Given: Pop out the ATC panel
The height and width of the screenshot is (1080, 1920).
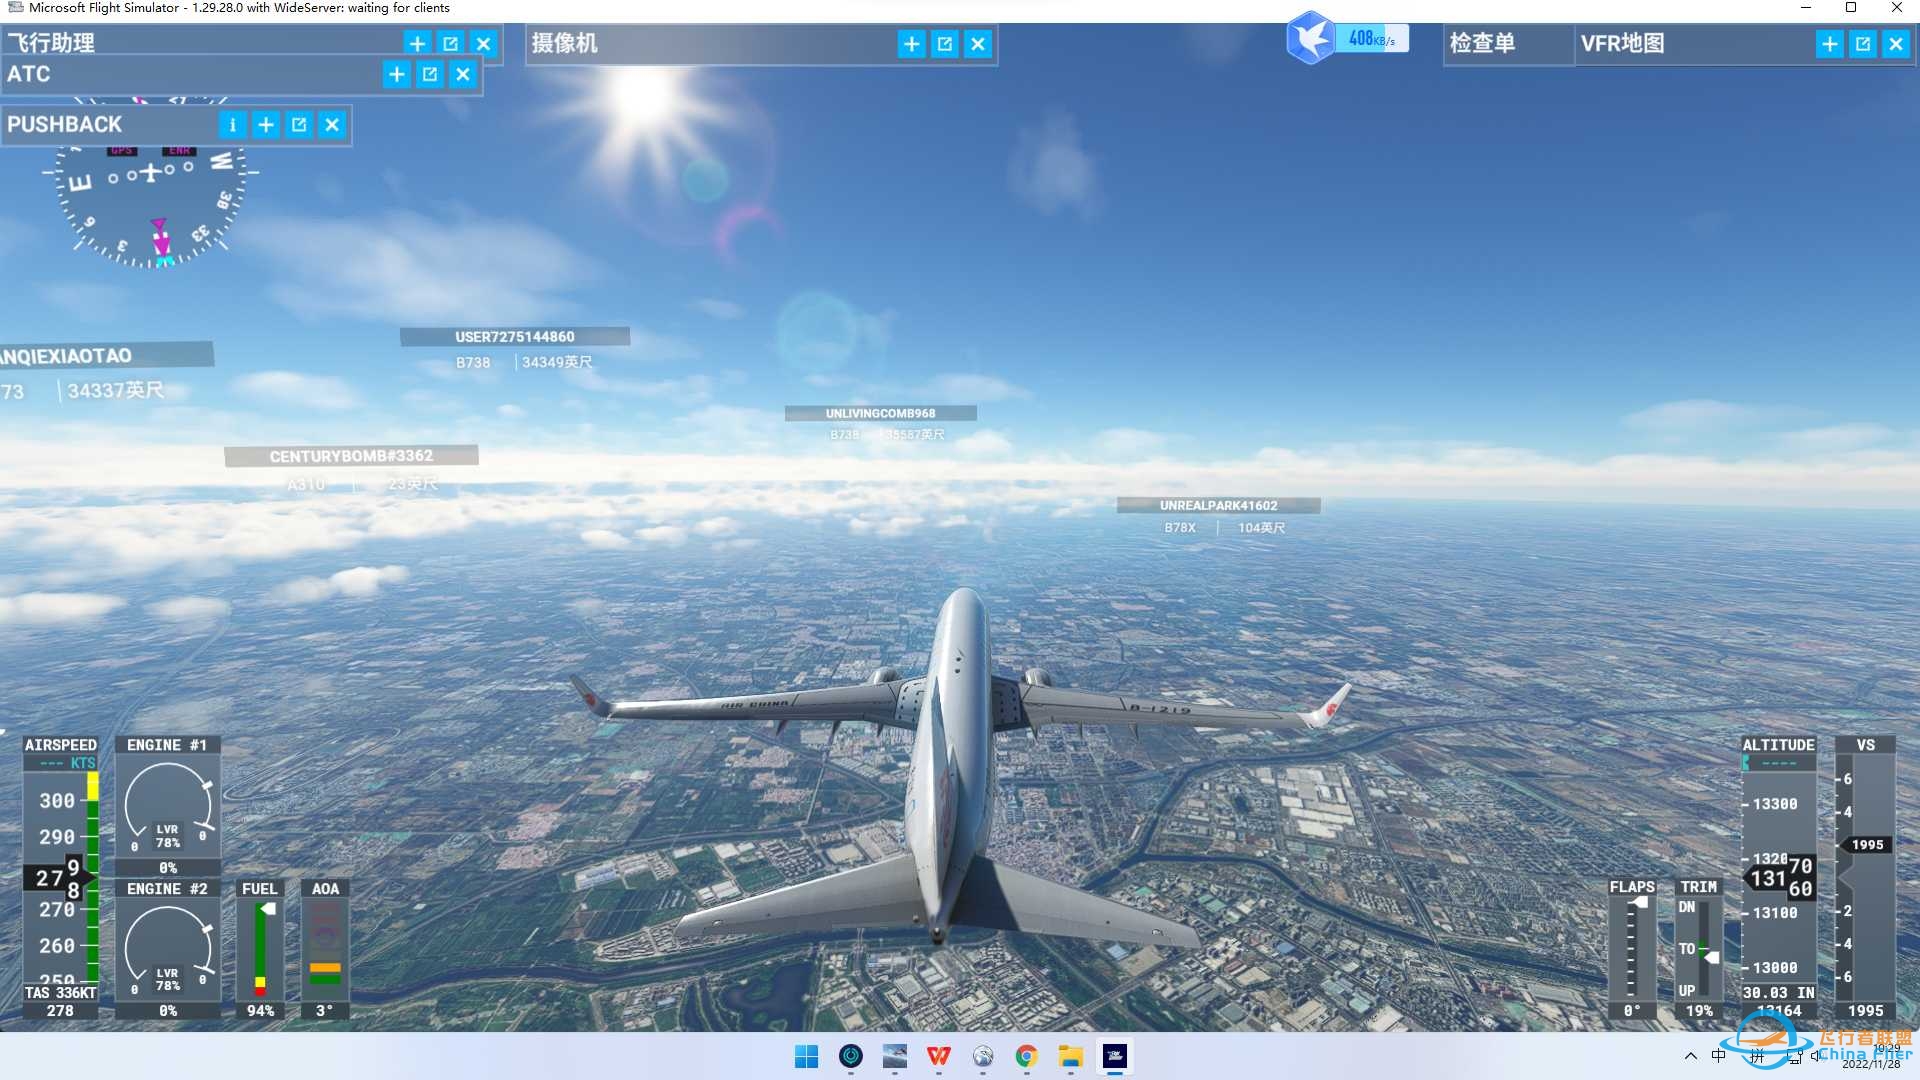Looking at the screenshot, I should pyautogui.click(x=430, y=74).
